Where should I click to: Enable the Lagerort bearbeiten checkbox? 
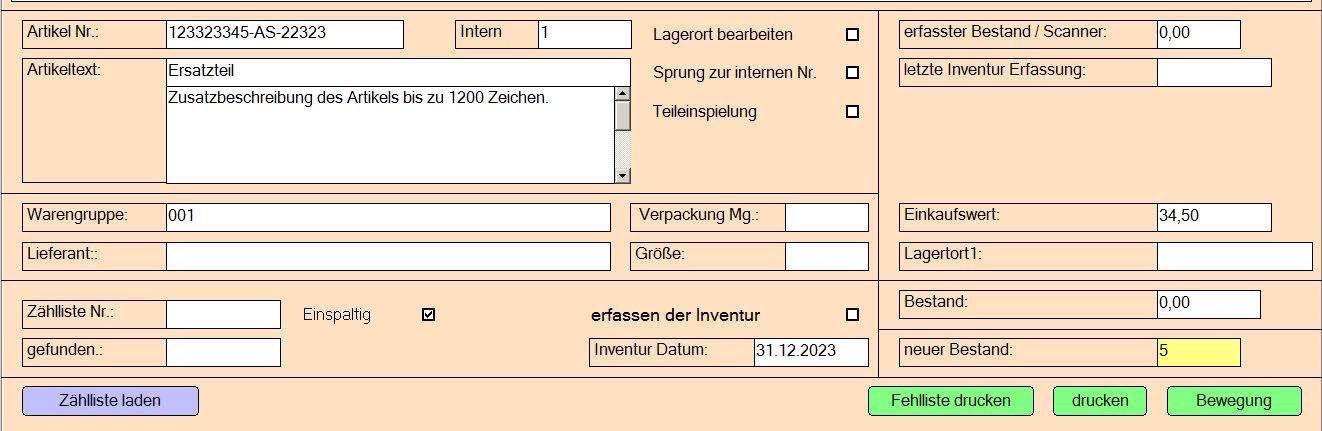click(x=852, y=35)
